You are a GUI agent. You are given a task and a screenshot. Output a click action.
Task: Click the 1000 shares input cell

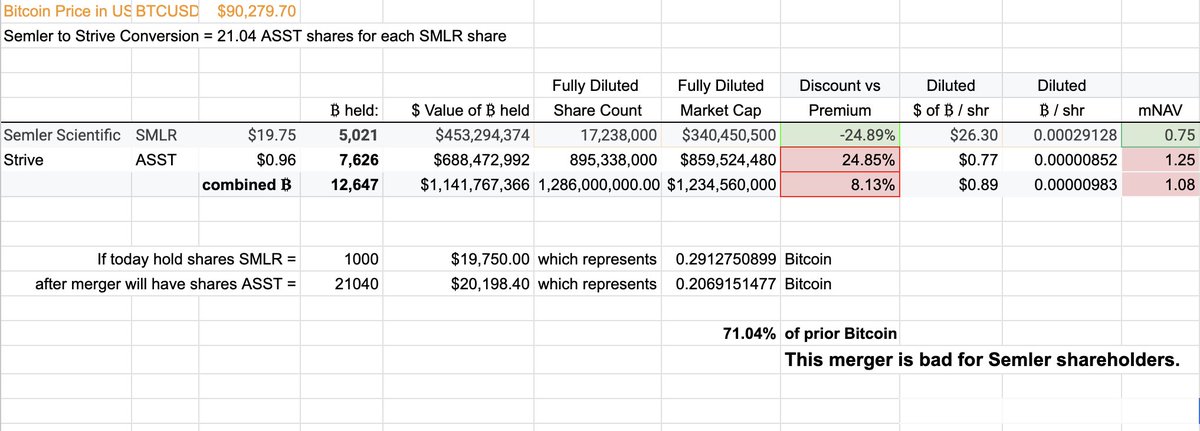point(342,259)
